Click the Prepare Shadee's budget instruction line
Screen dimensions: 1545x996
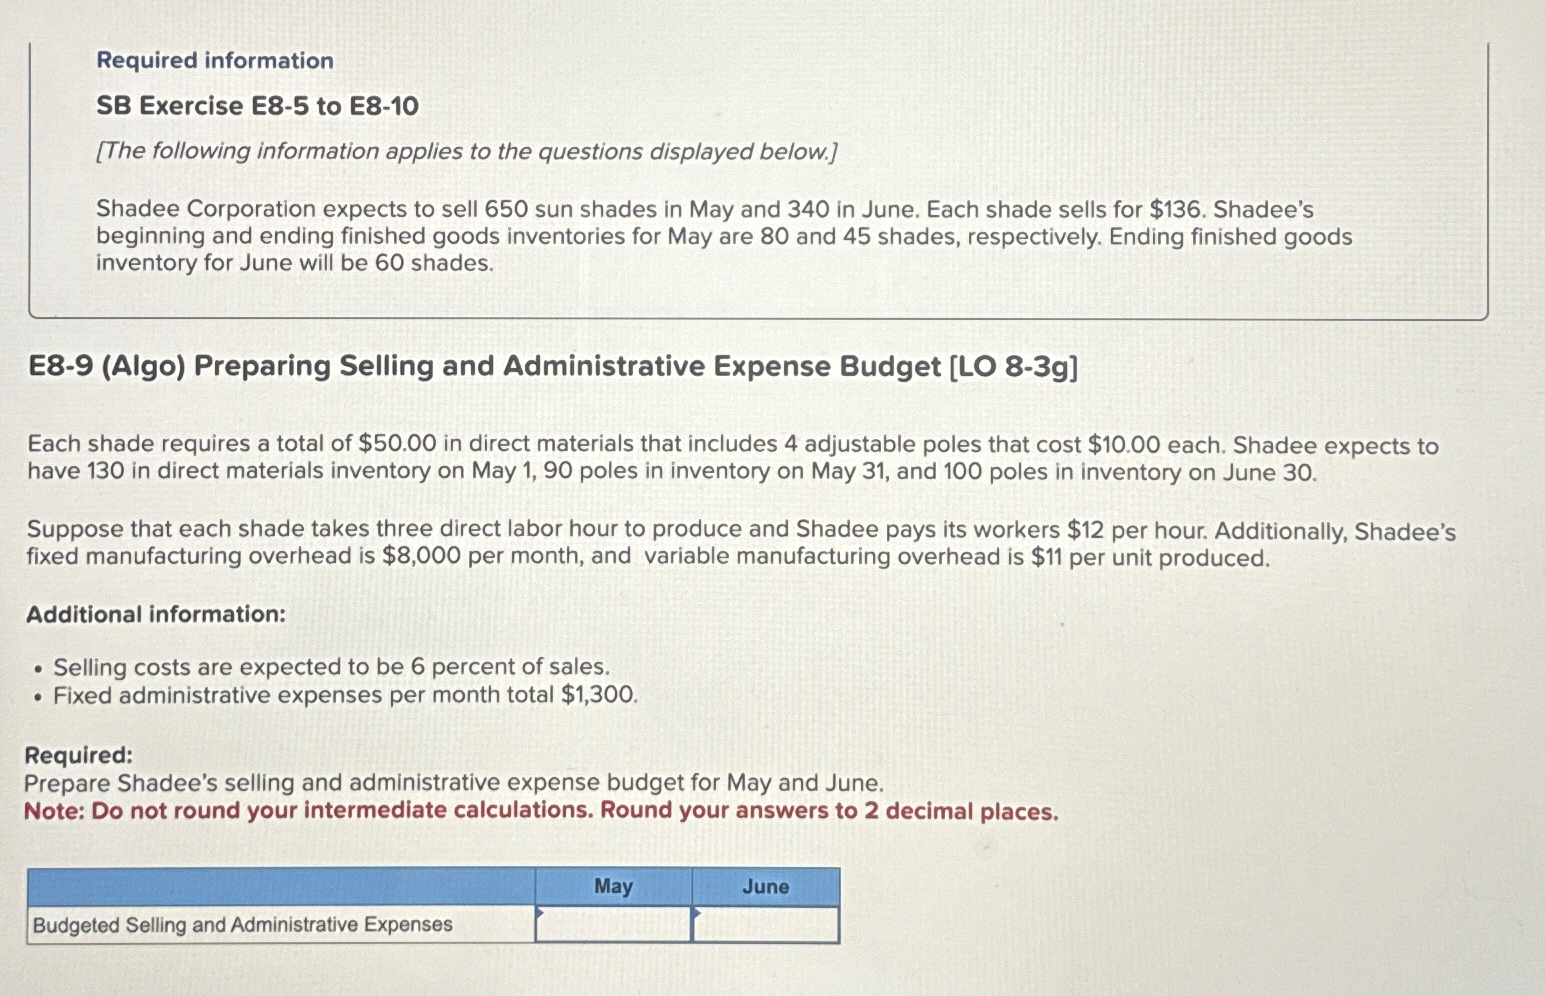tap(455, 782)
